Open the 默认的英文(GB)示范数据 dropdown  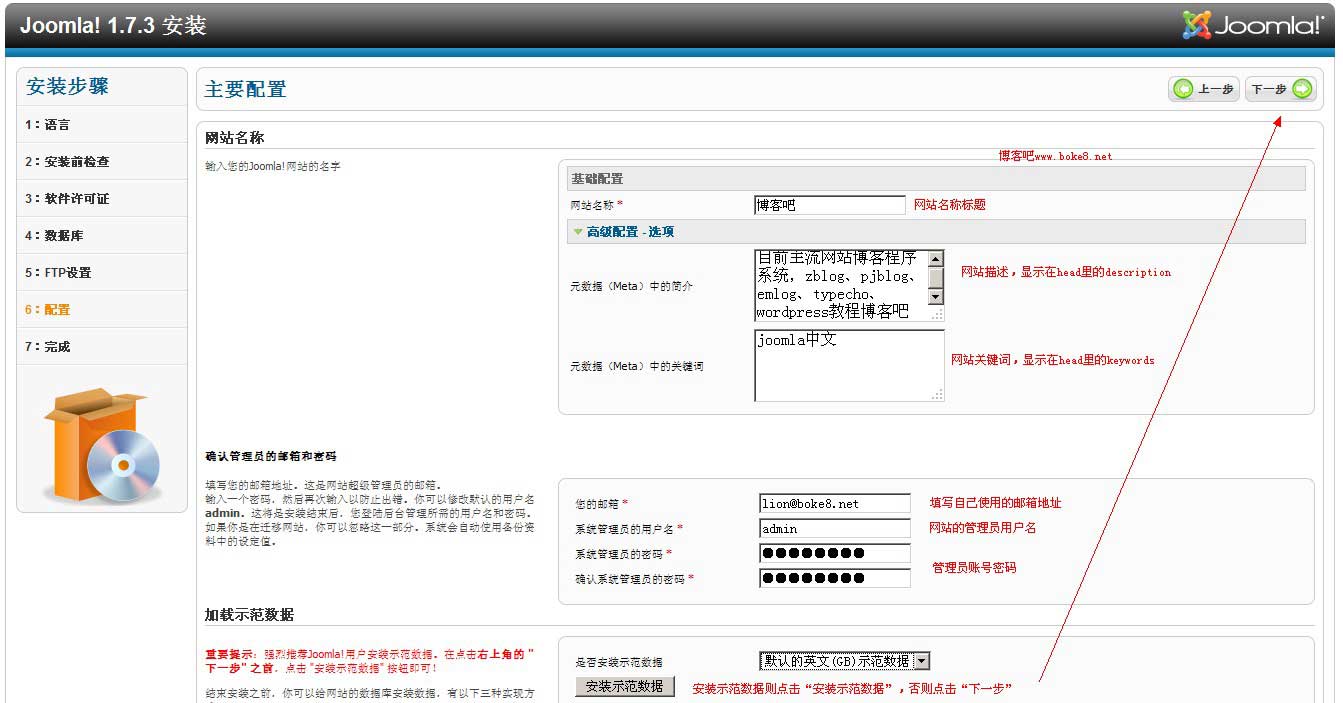click(845, 661)
